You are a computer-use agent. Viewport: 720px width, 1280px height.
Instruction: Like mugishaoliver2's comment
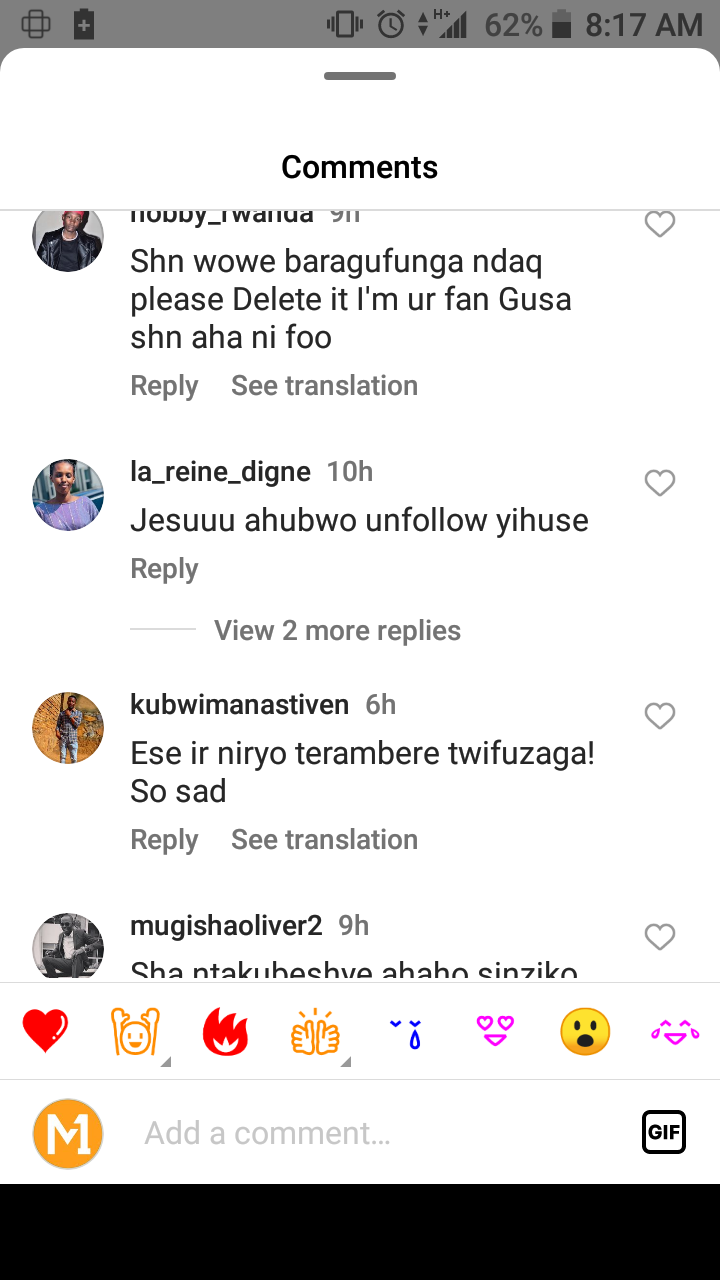[x=660, y=937]
